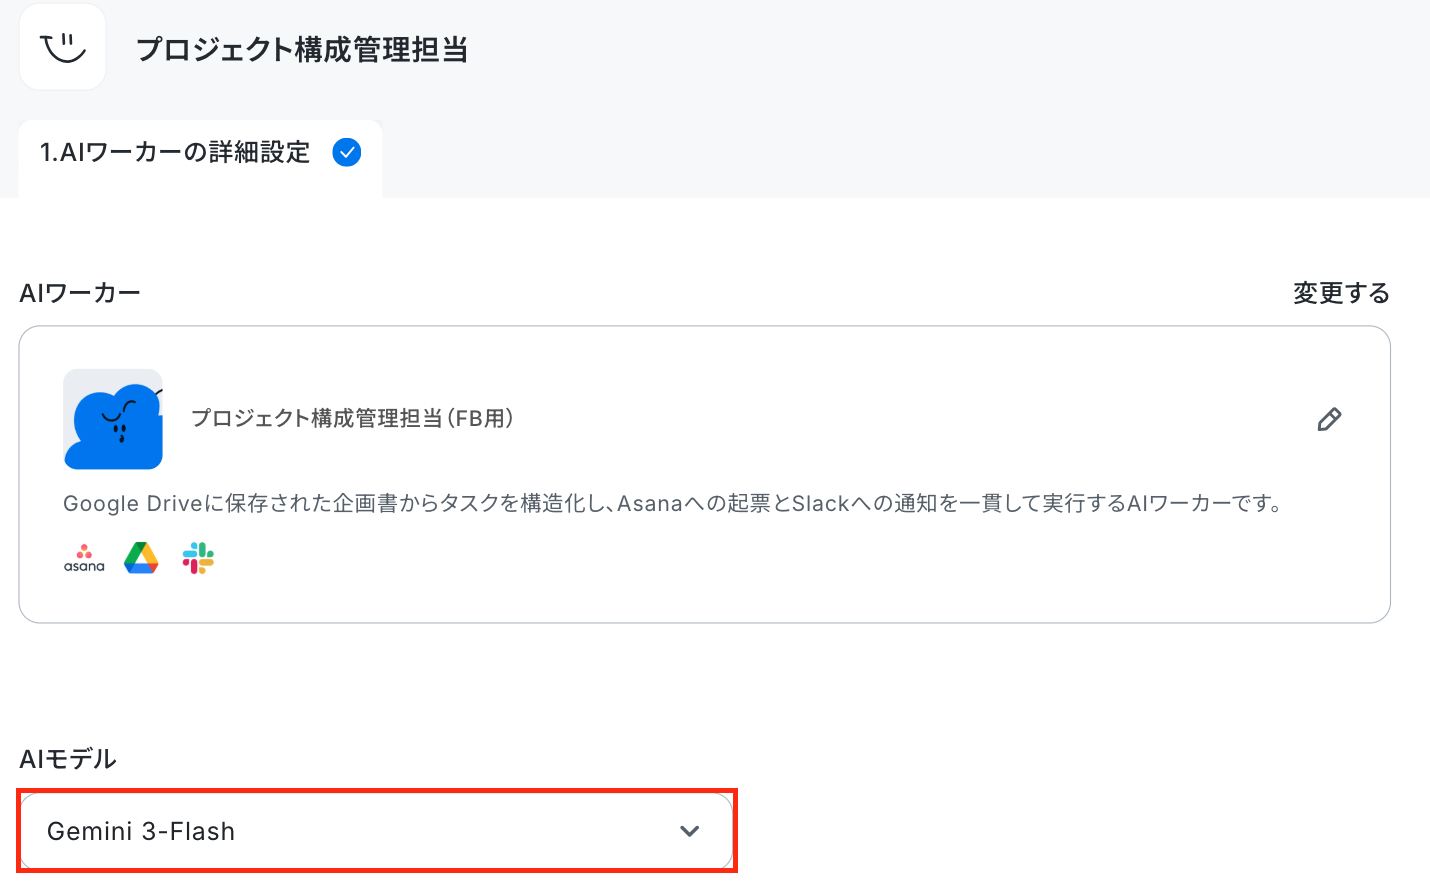Click the AIワーカー section label
The height and width of the screenshot is (896, 1430).
pos(80,293)
